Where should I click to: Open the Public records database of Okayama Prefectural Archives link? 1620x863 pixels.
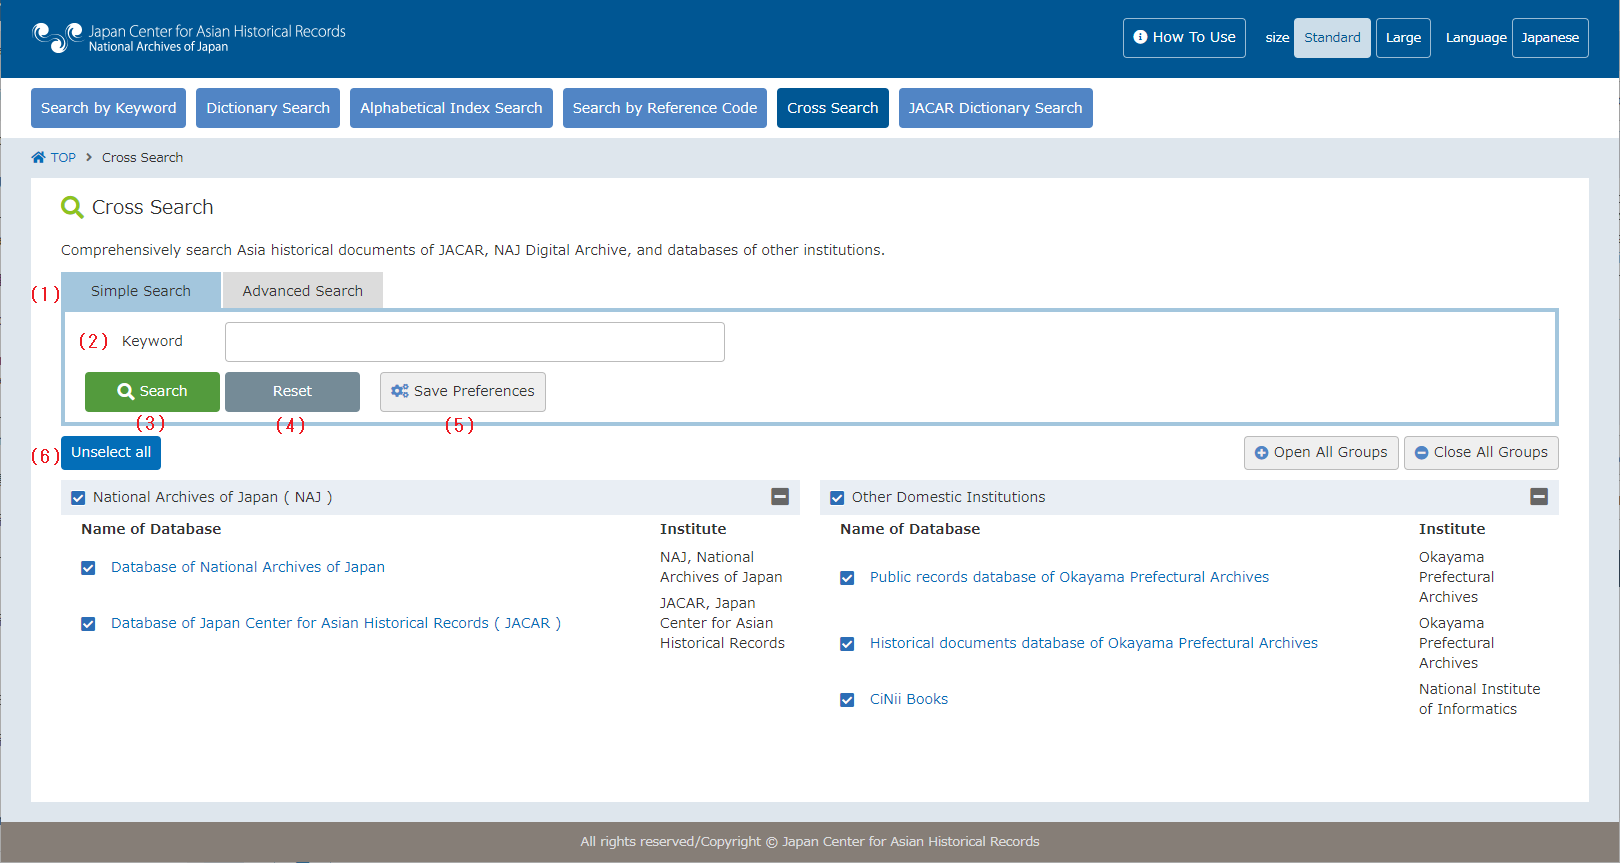click(x=1069, y=577)
